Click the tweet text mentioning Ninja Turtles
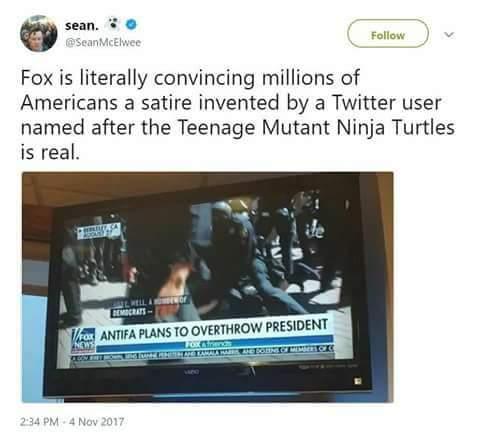The width and height of the screenshot is (480, 438). 237,115
